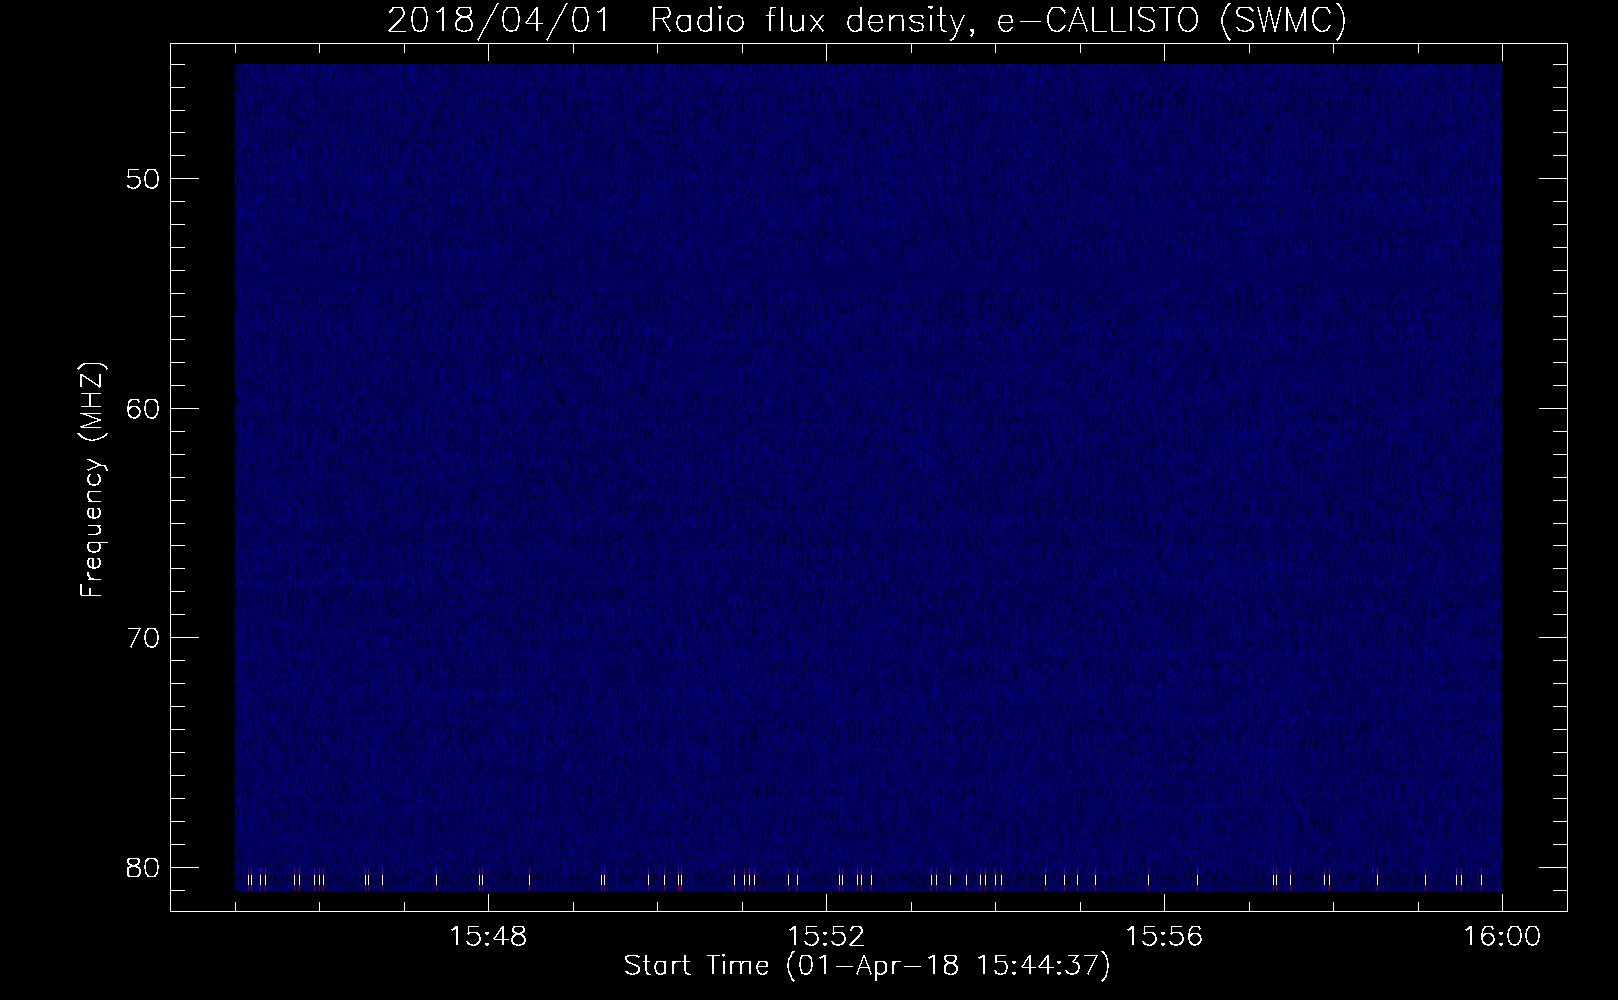Click the 'Start Time (01-Apr-18 15:44:37)' label
Viewport: 1618px width, 1000px height.
tap(867, 966)
